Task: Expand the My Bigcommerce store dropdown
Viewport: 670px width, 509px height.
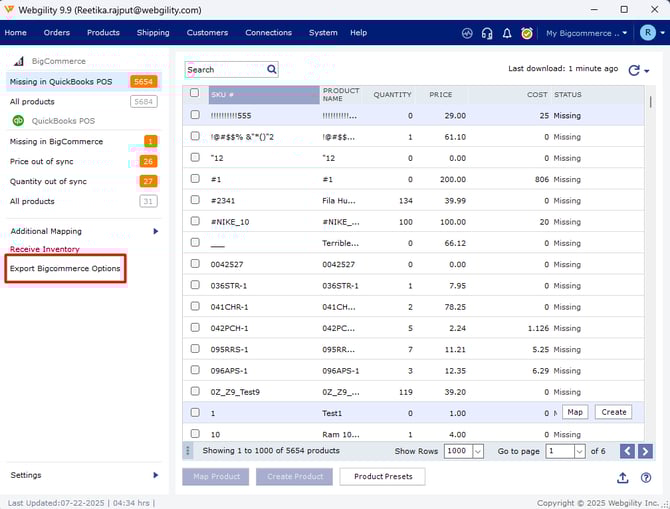Action: [625, 33]
